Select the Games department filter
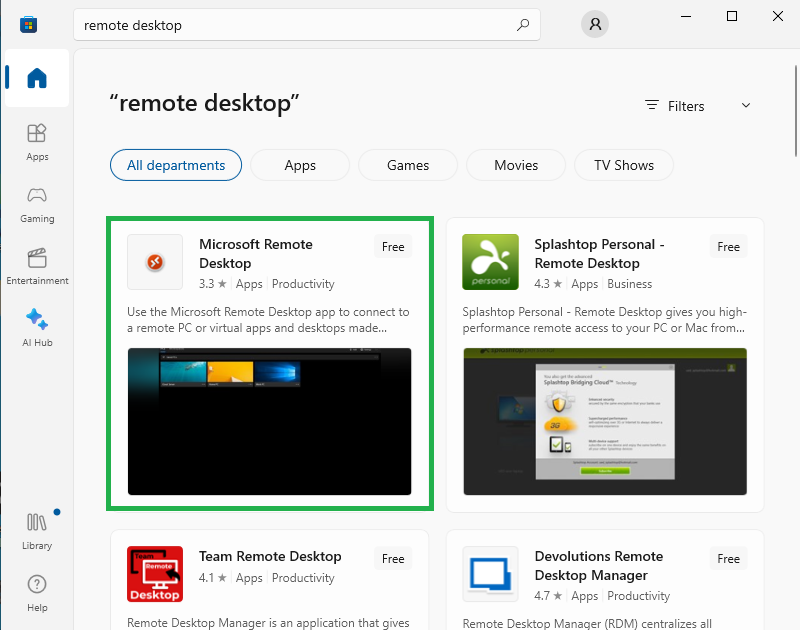800x630 pixels. click(408, 165)
